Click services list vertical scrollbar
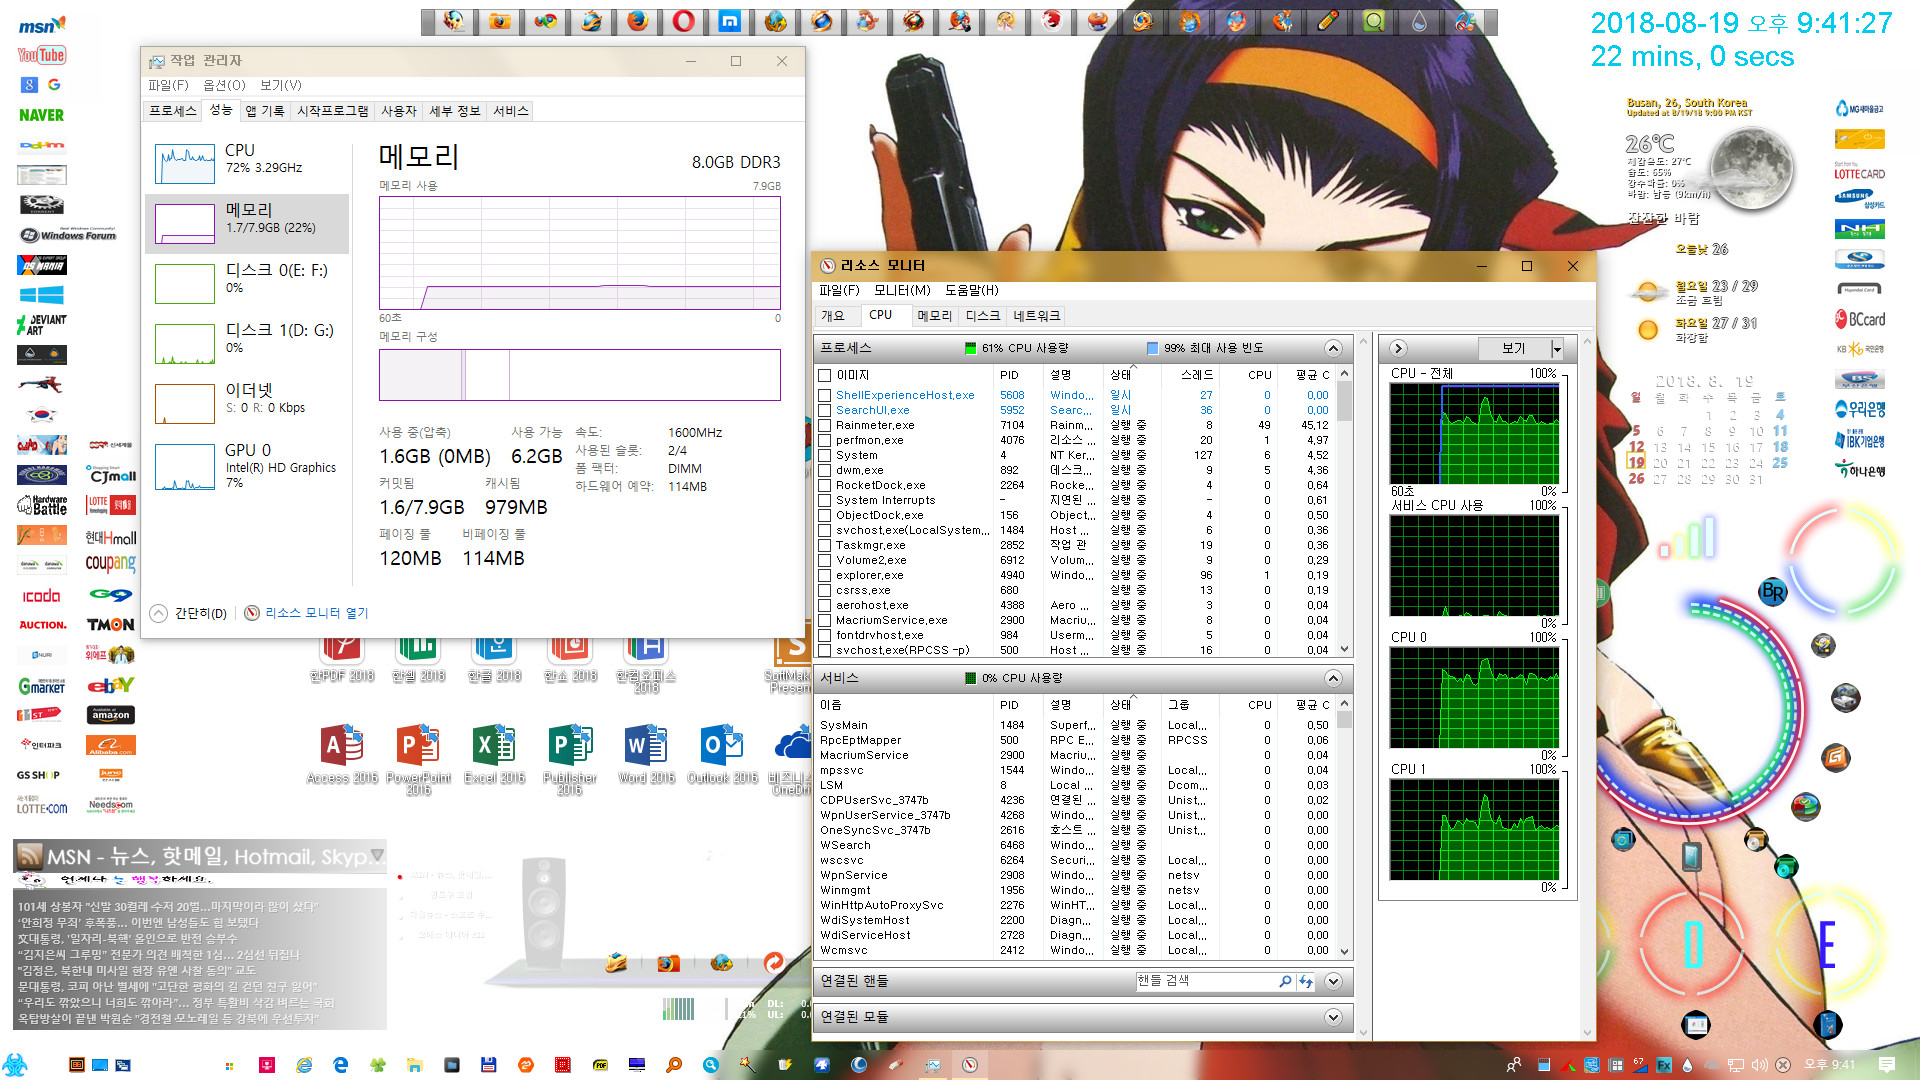The height and width of the screenshot is (1080, 1920). (x=1344, y=828)
